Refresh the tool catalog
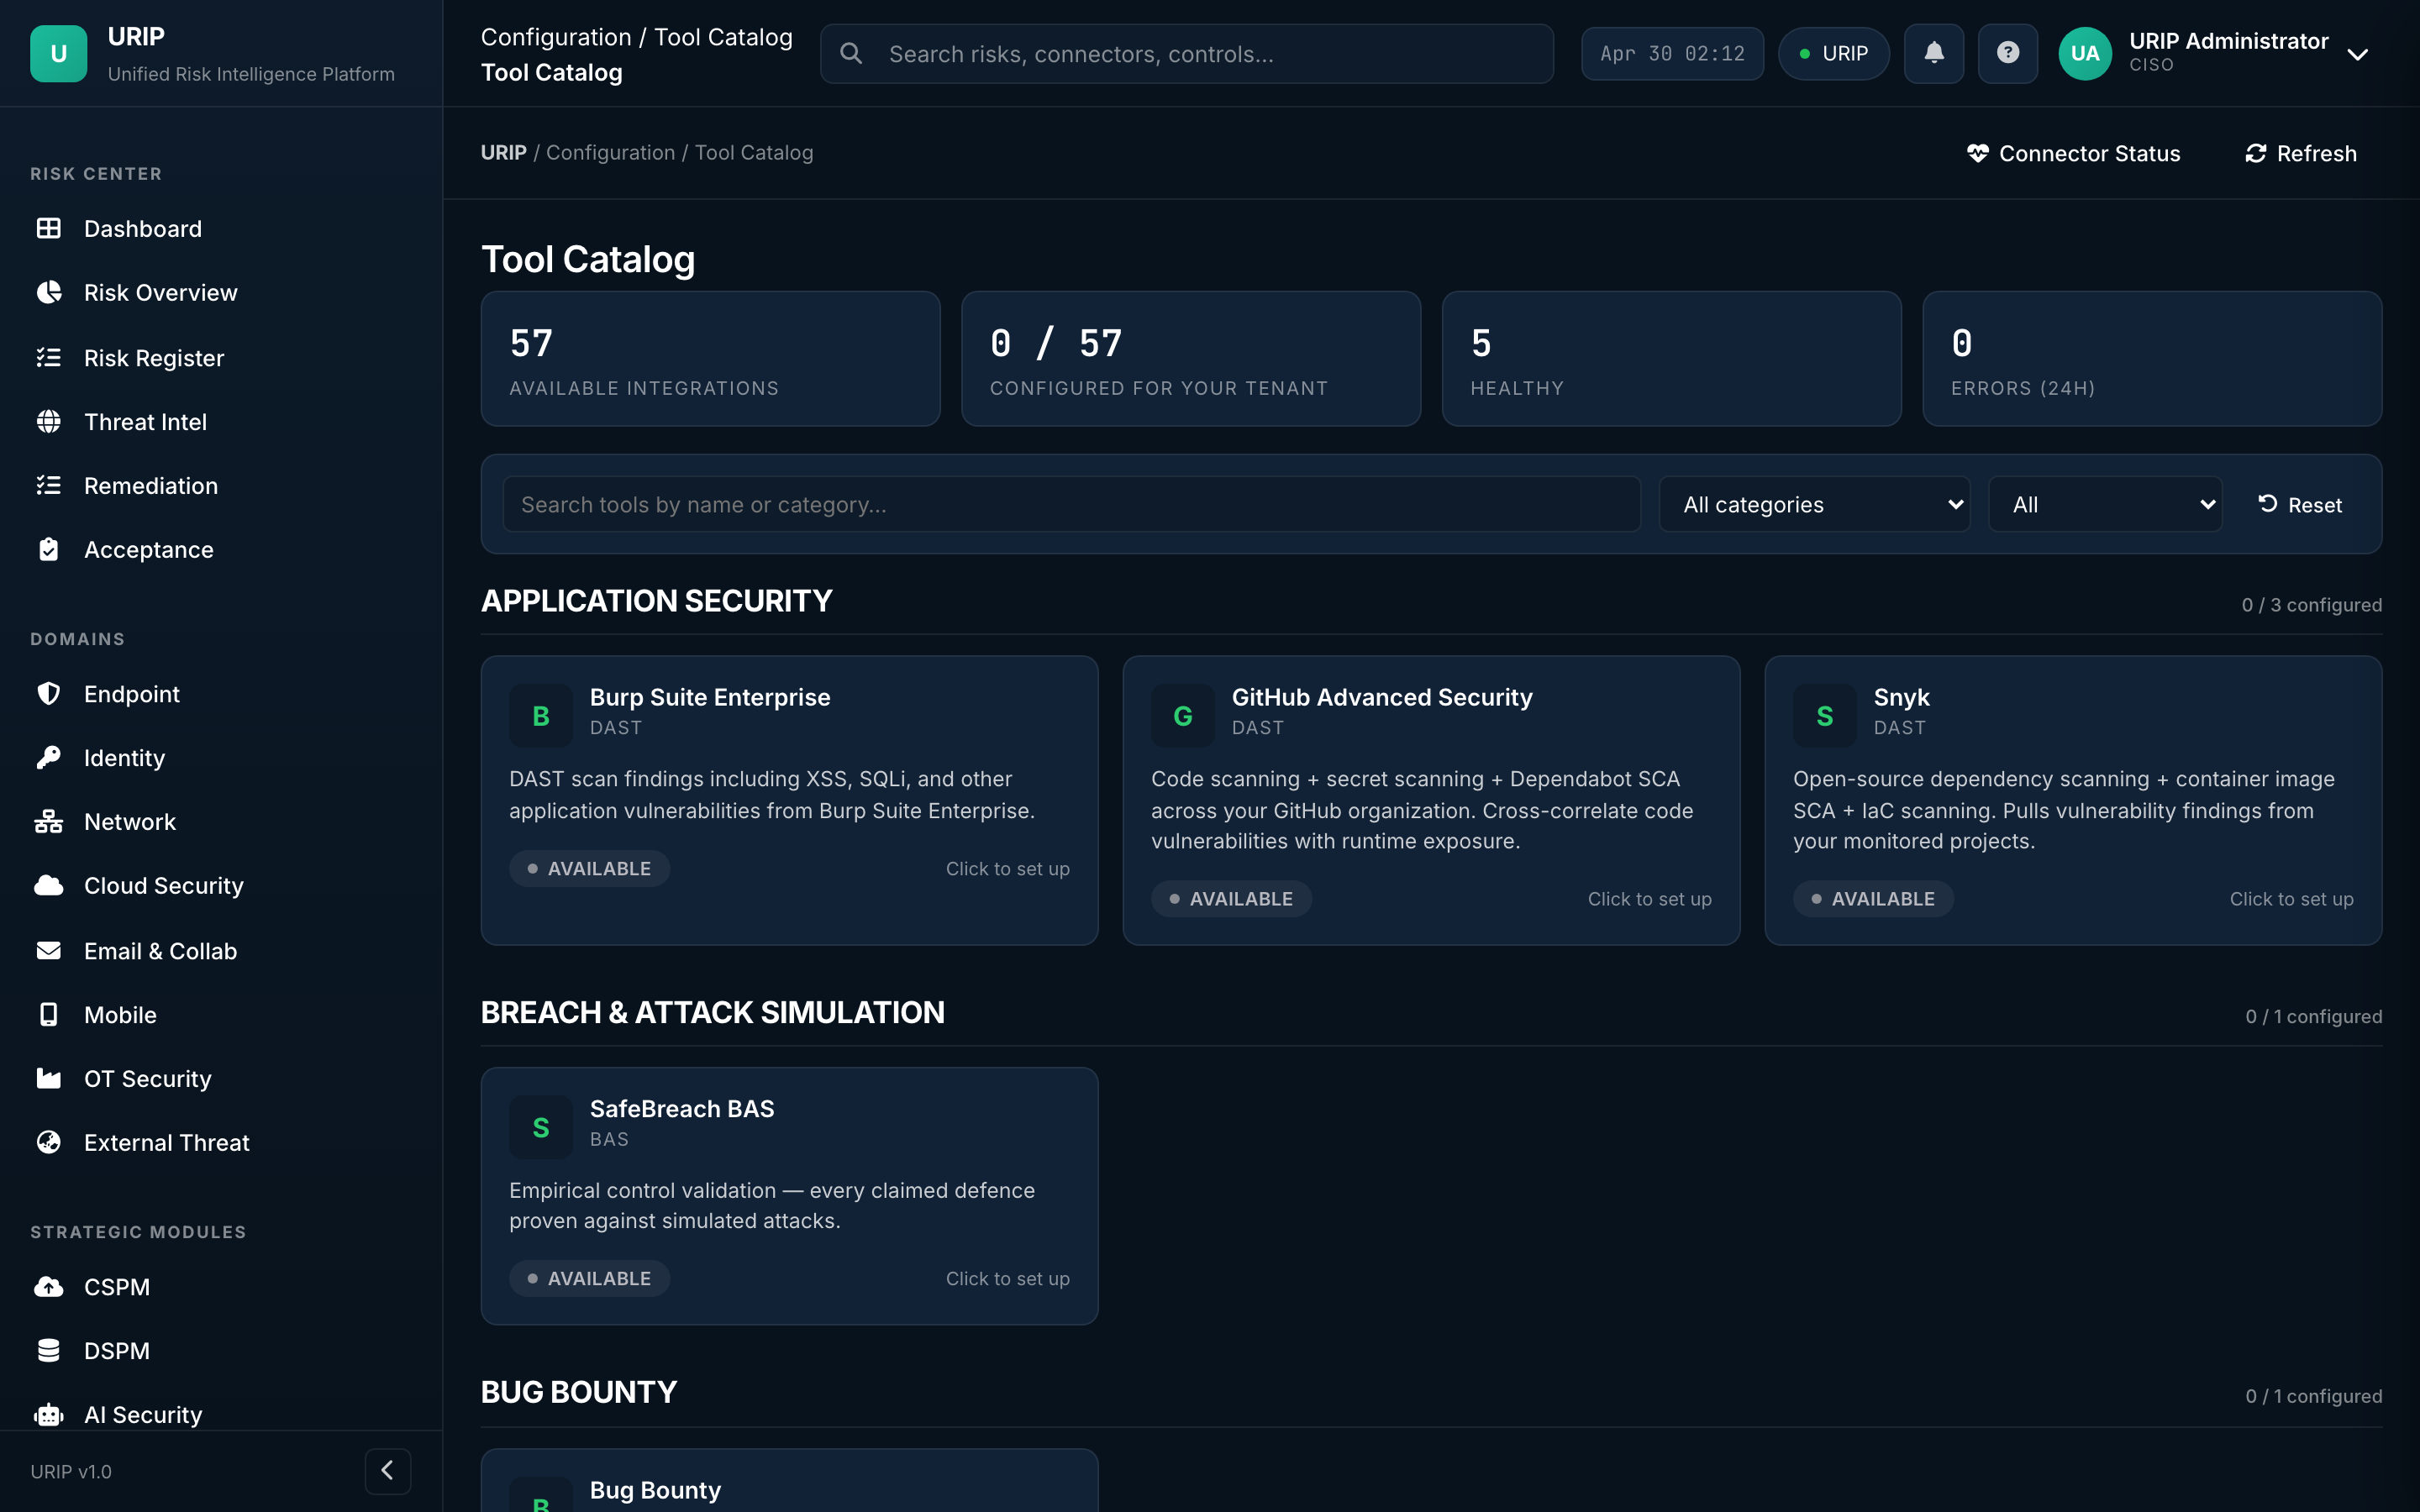The width and height of the screenshot is (2420, 1512). click(x=2300, y=153)
